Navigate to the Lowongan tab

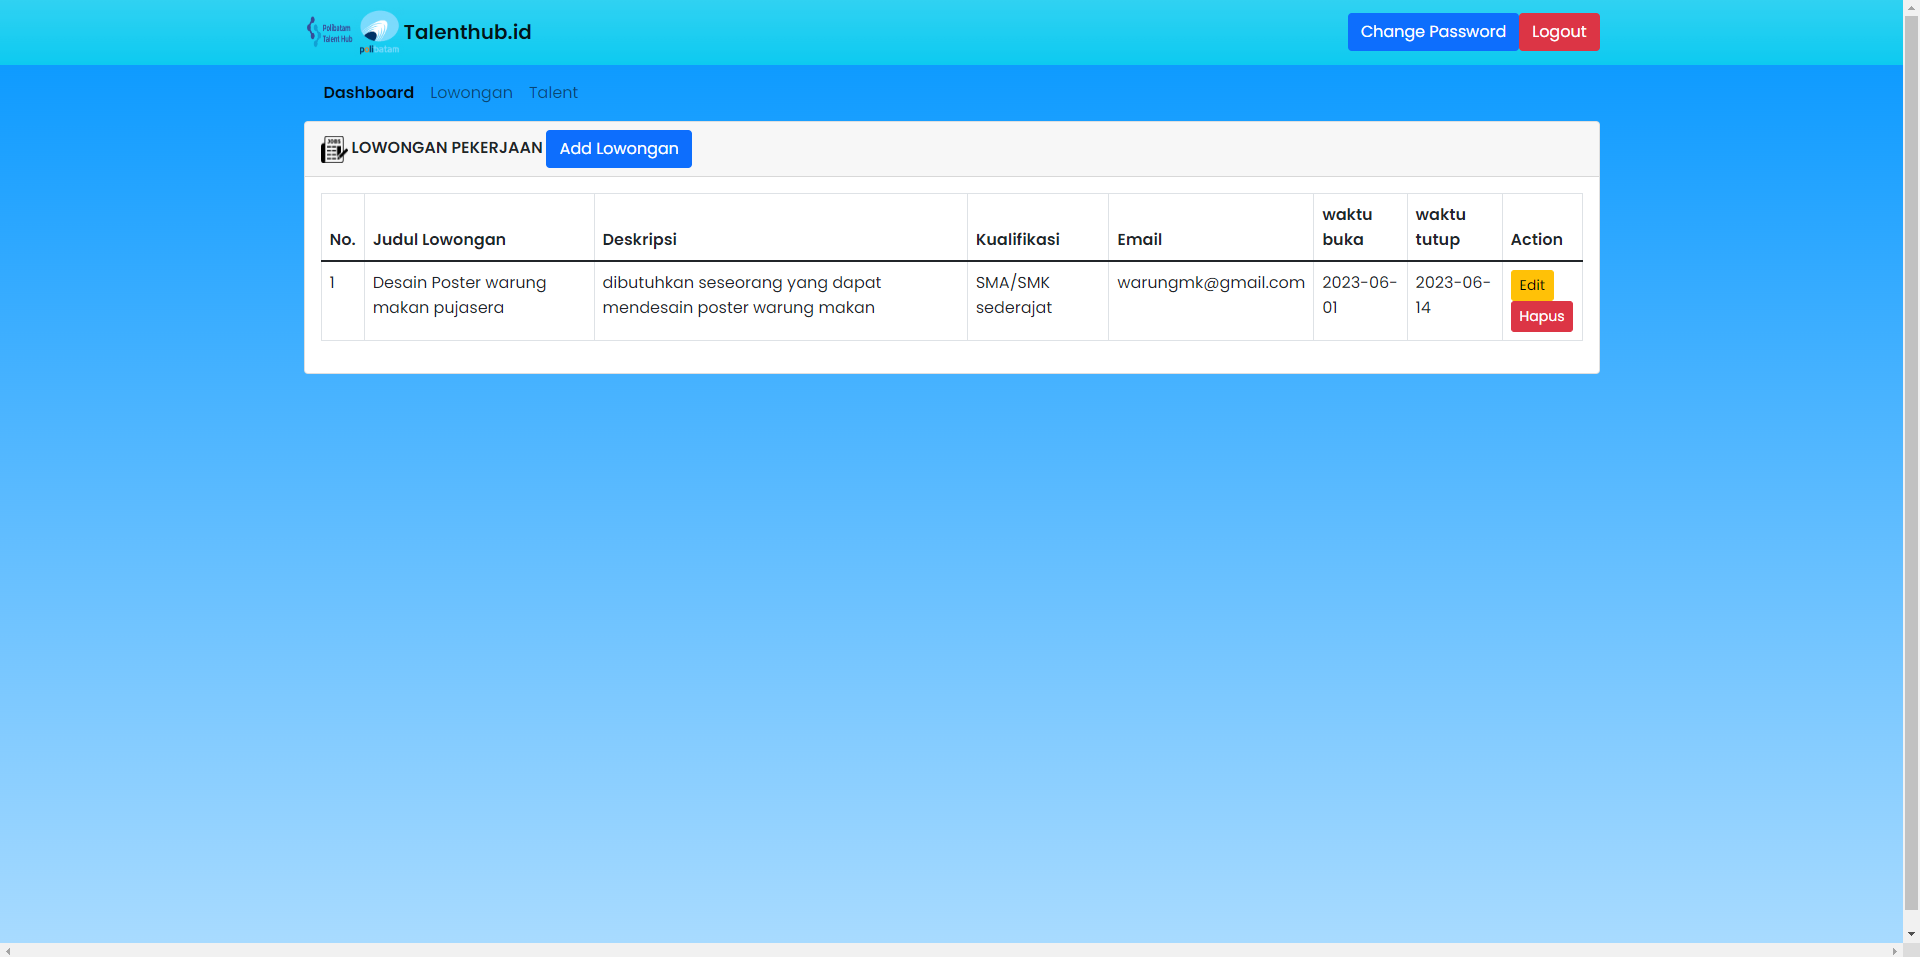click(x=471, y=92)
